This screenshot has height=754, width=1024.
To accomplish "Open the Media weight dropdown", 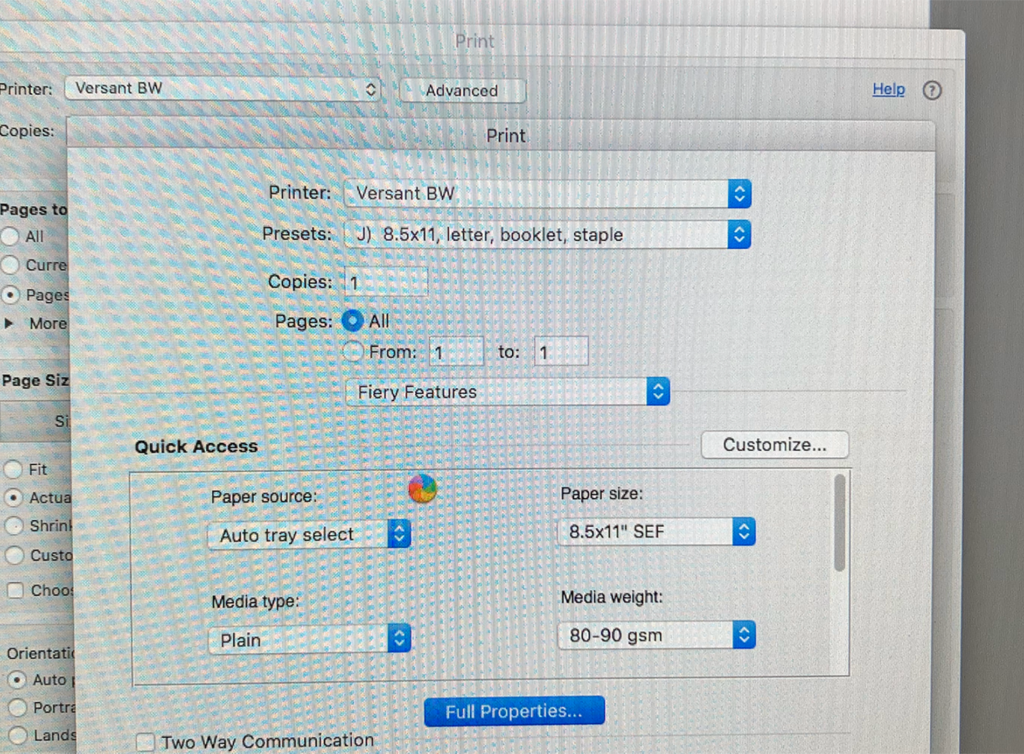I will 656,635.
